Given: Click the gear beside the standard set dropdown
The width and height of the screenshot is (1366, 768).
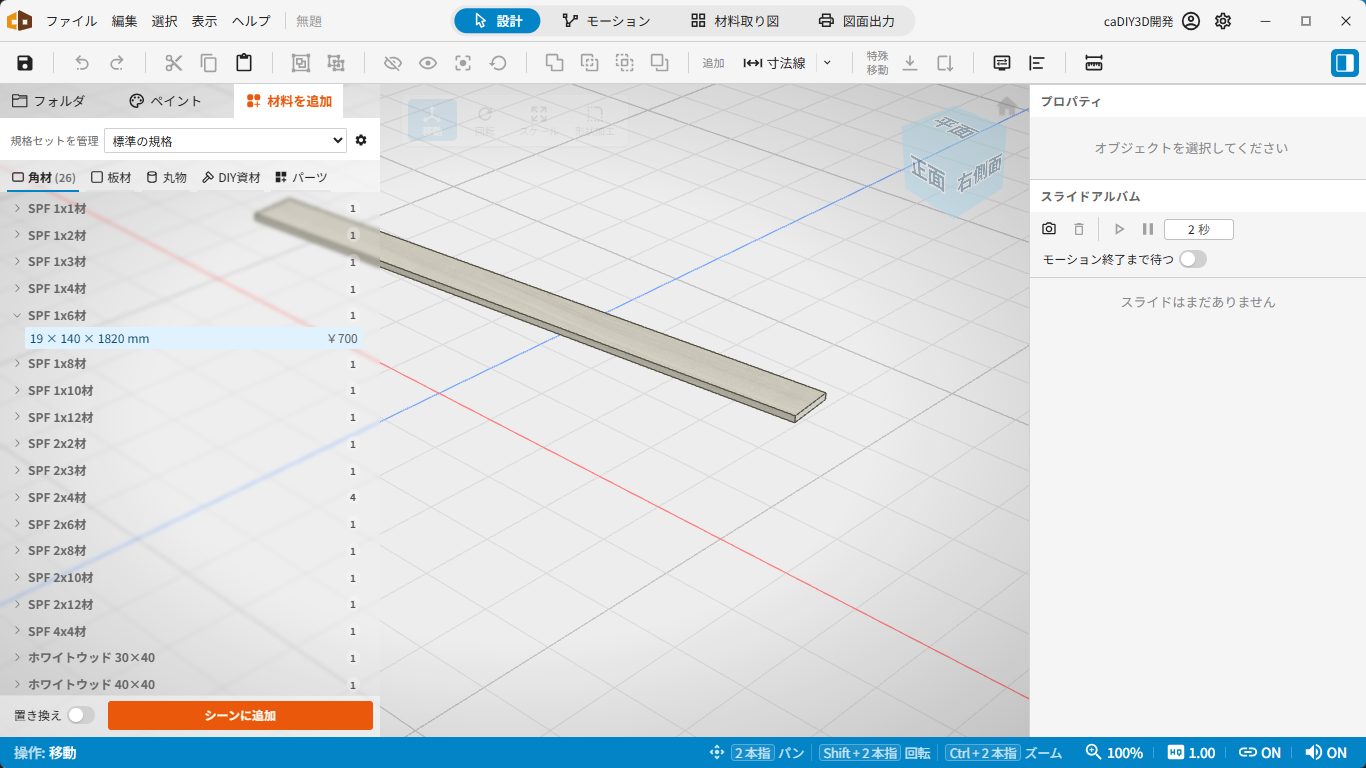Looking at the screenshot, I should [x=361, y=140].
